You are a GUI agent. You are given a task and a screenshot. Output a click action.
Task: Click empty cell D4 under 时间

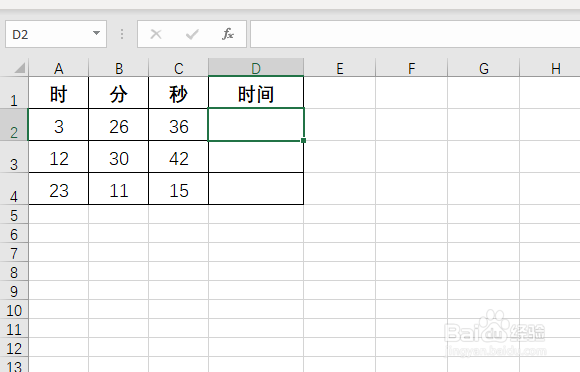click(x=256, y=189)
